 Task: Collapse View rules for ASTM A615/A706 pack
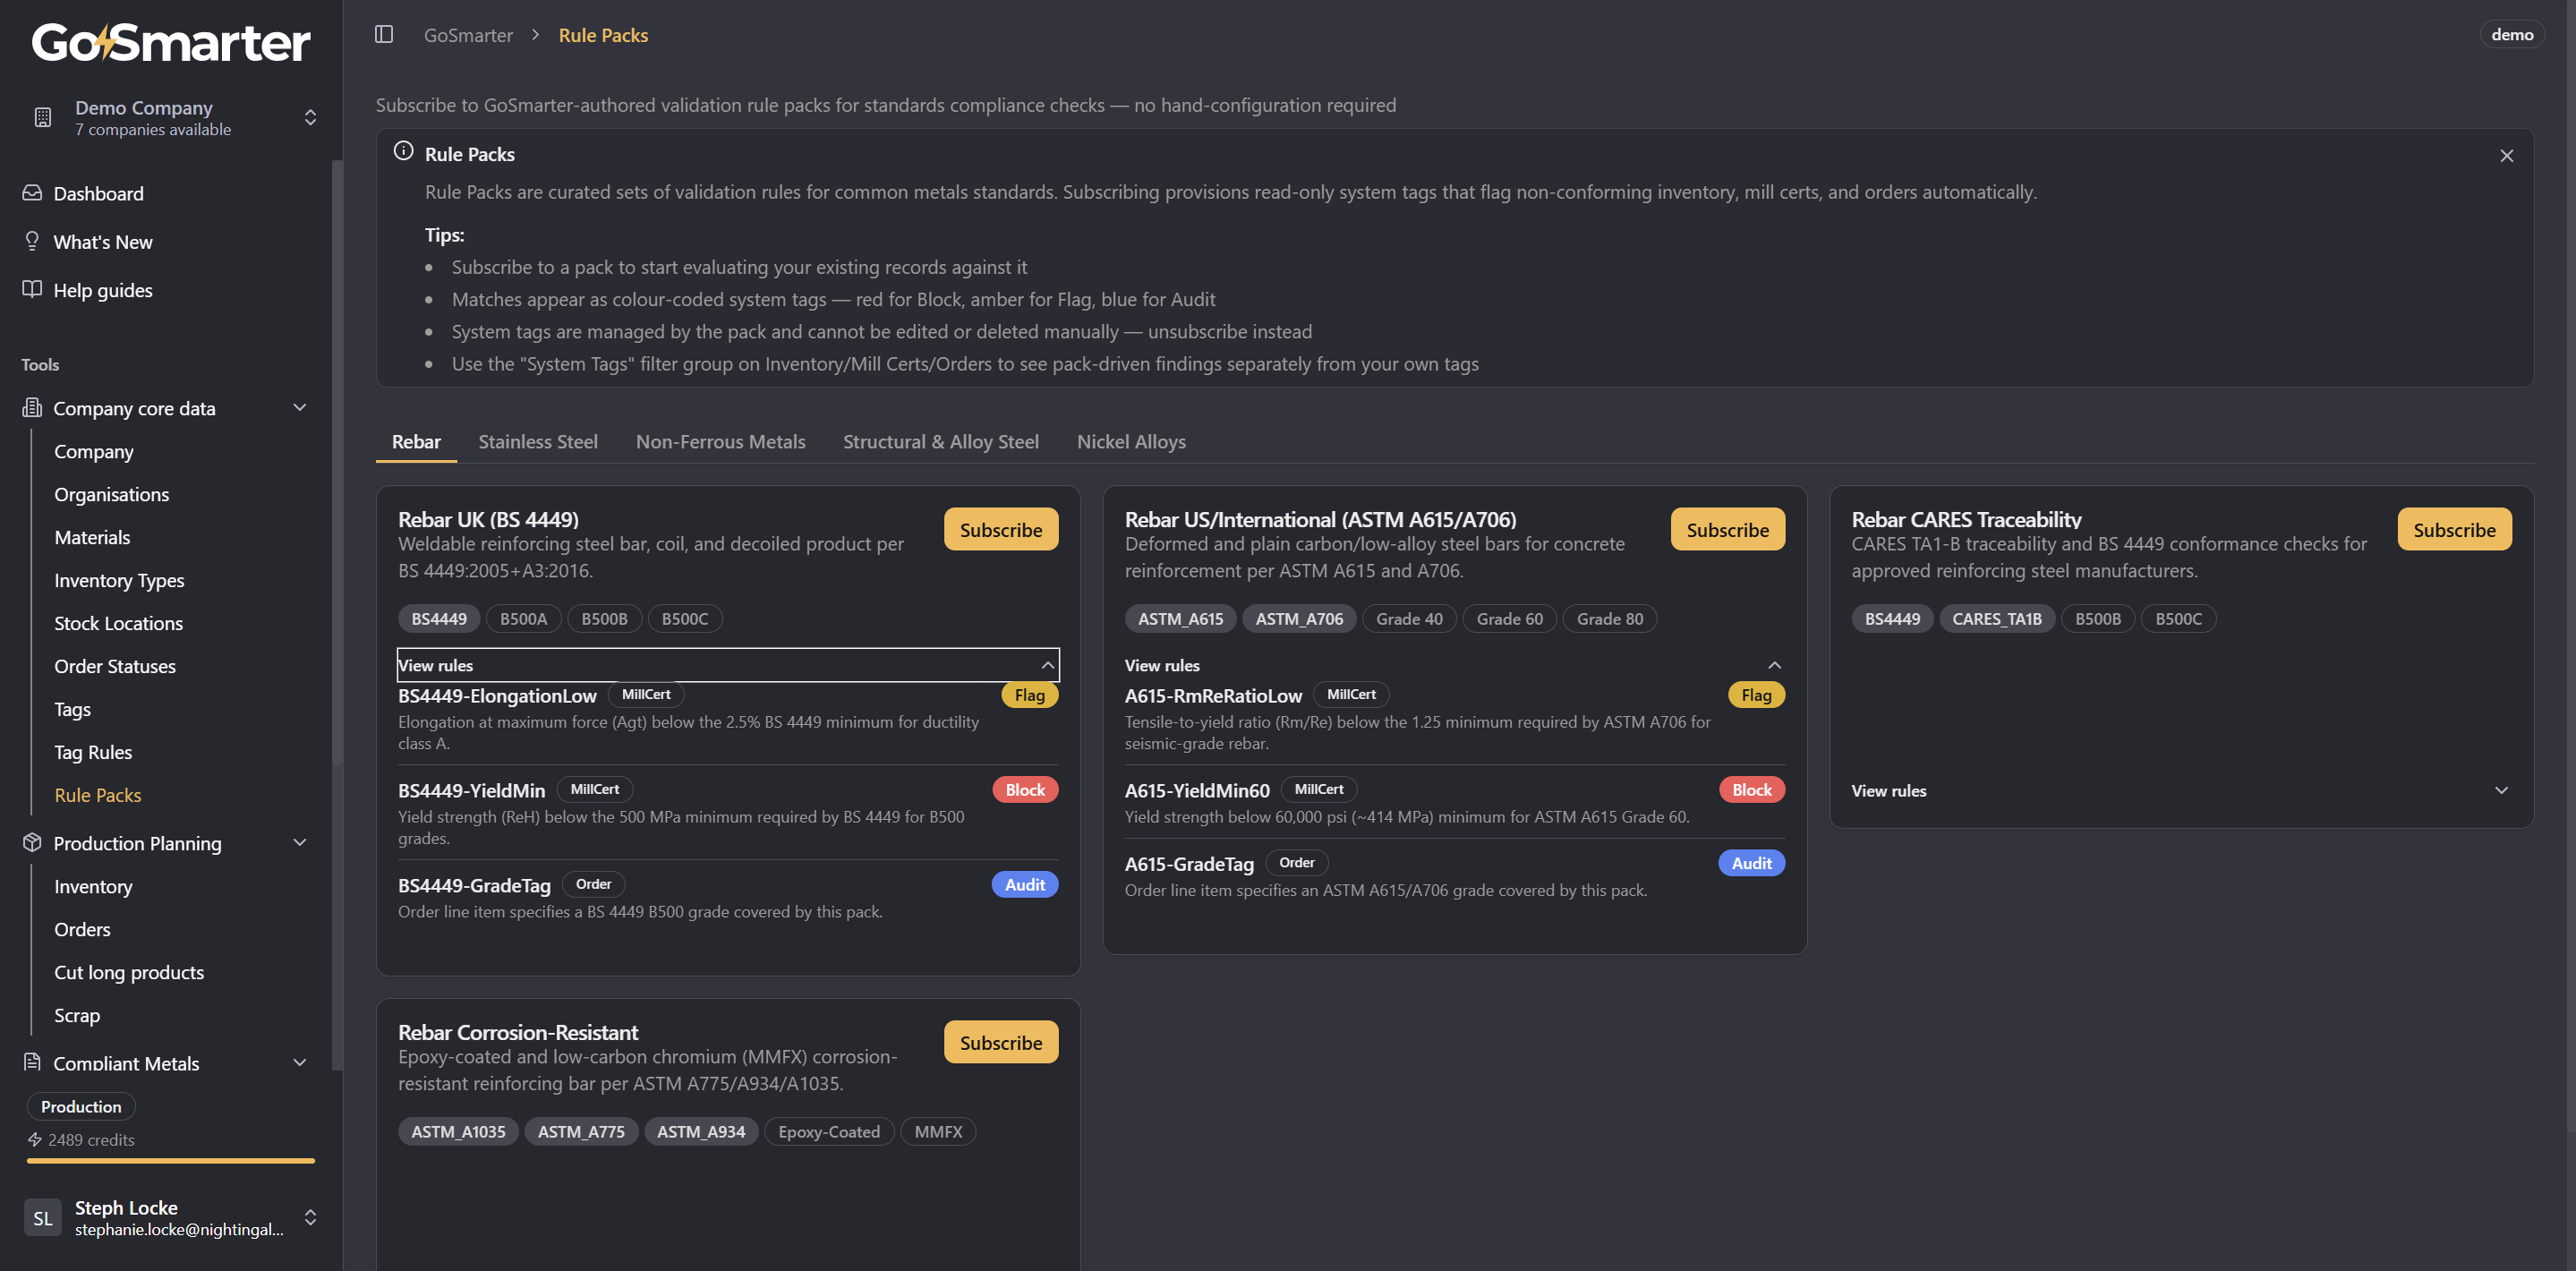coord(1454,665)
